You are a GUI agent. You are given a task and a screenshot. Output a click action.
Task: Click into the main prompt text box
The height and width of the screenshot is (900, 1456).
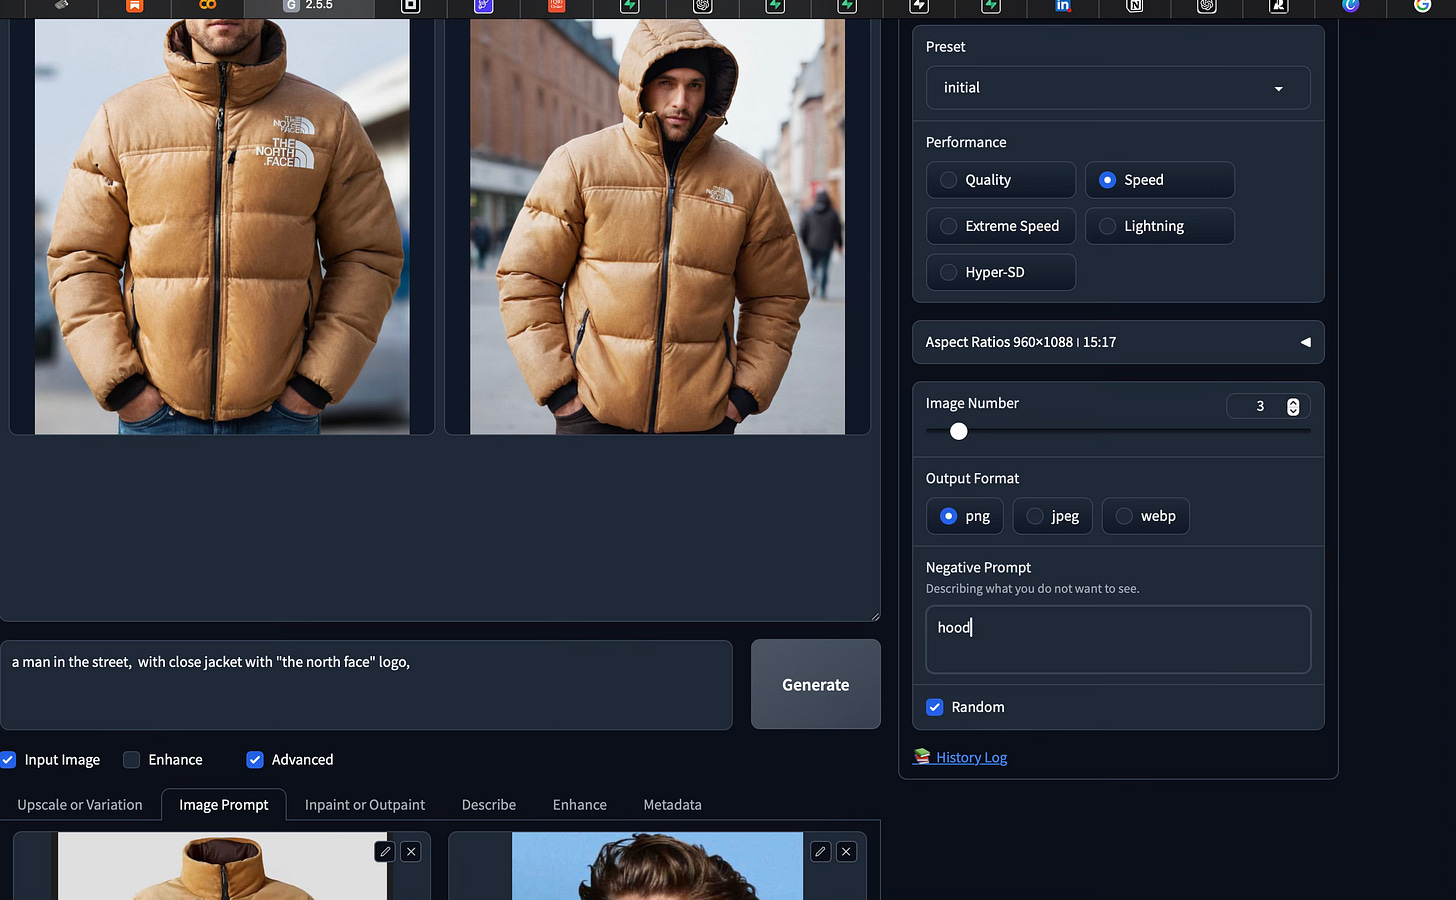click(x=366, y=685)
